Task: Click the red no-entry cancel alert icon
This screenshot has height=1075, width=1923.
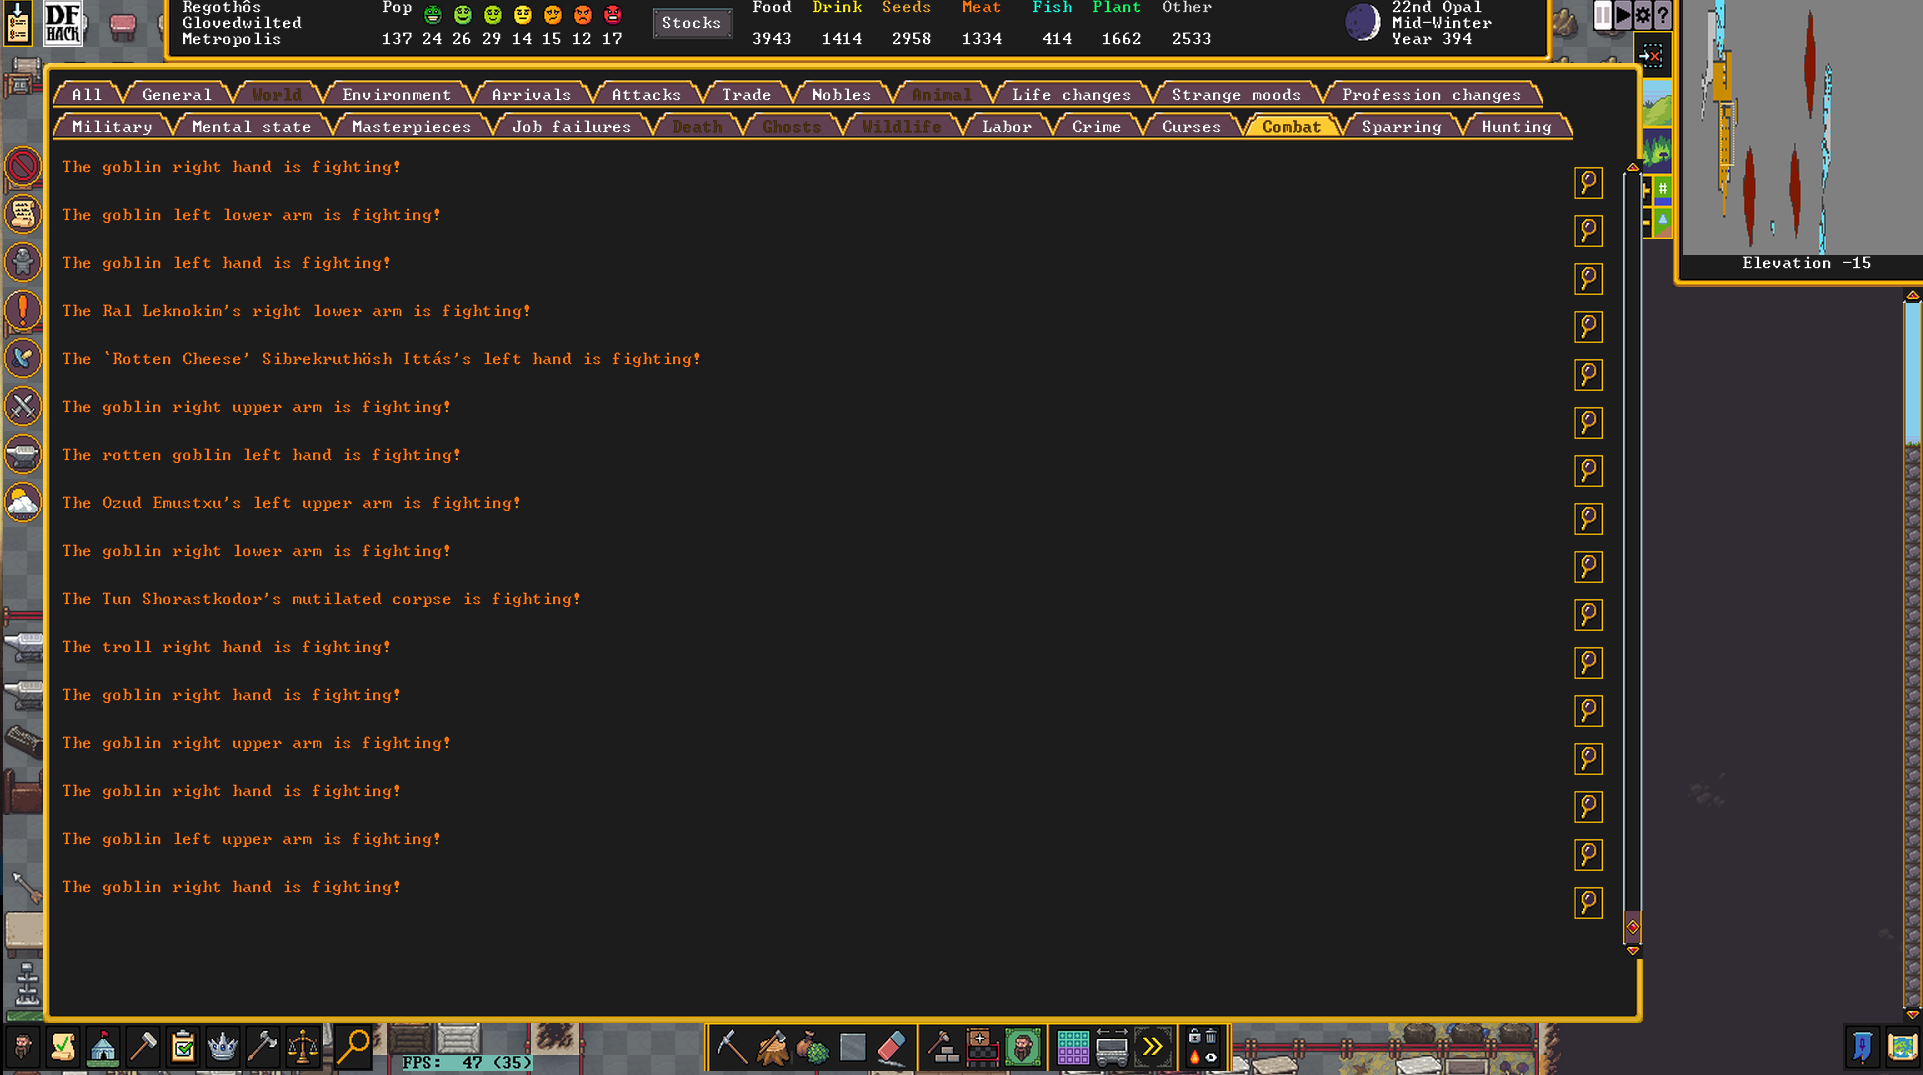Action: pyautogui.click(x=23, y=166)
